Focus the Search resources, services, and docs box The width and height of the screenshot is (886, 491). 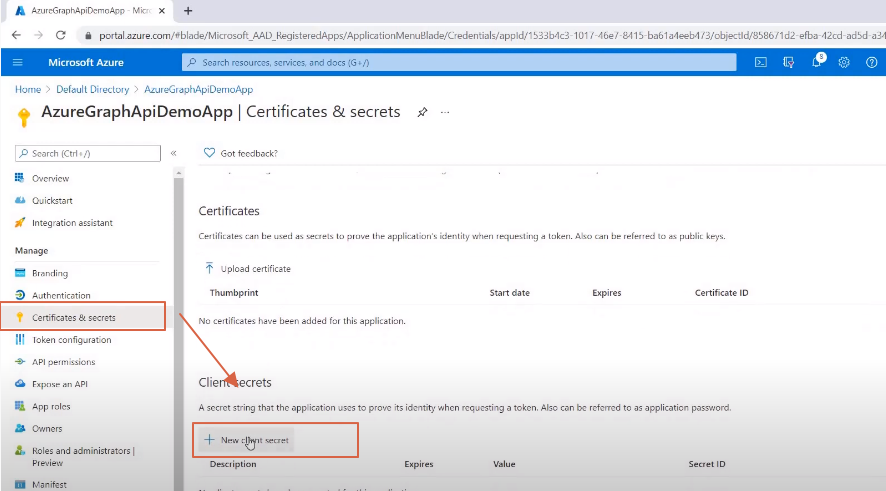(x=459, y=62)
